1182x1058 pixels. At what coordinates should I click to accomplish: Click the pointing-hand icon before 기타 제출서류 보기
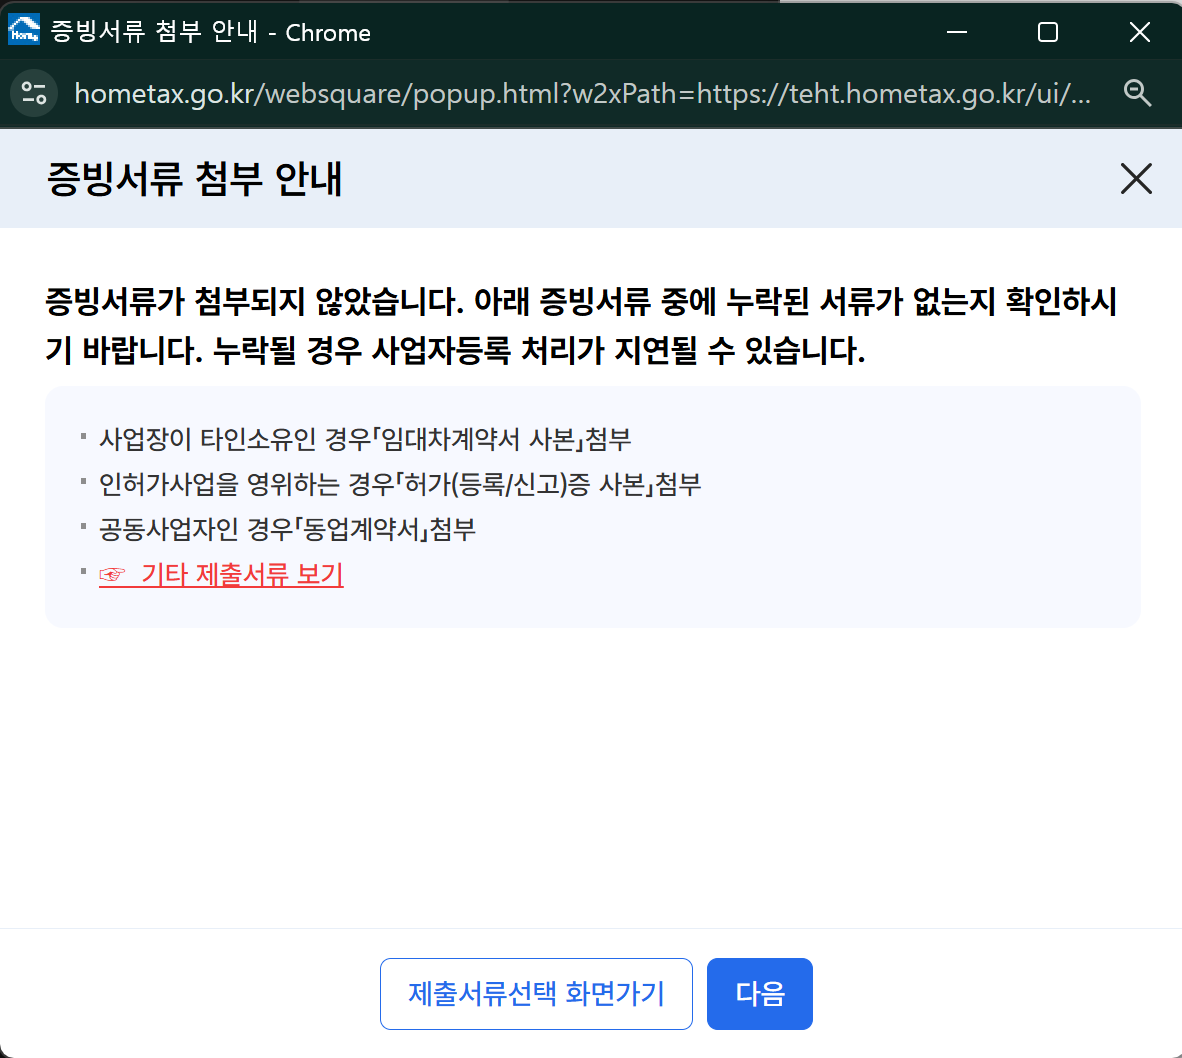(112, 574)
